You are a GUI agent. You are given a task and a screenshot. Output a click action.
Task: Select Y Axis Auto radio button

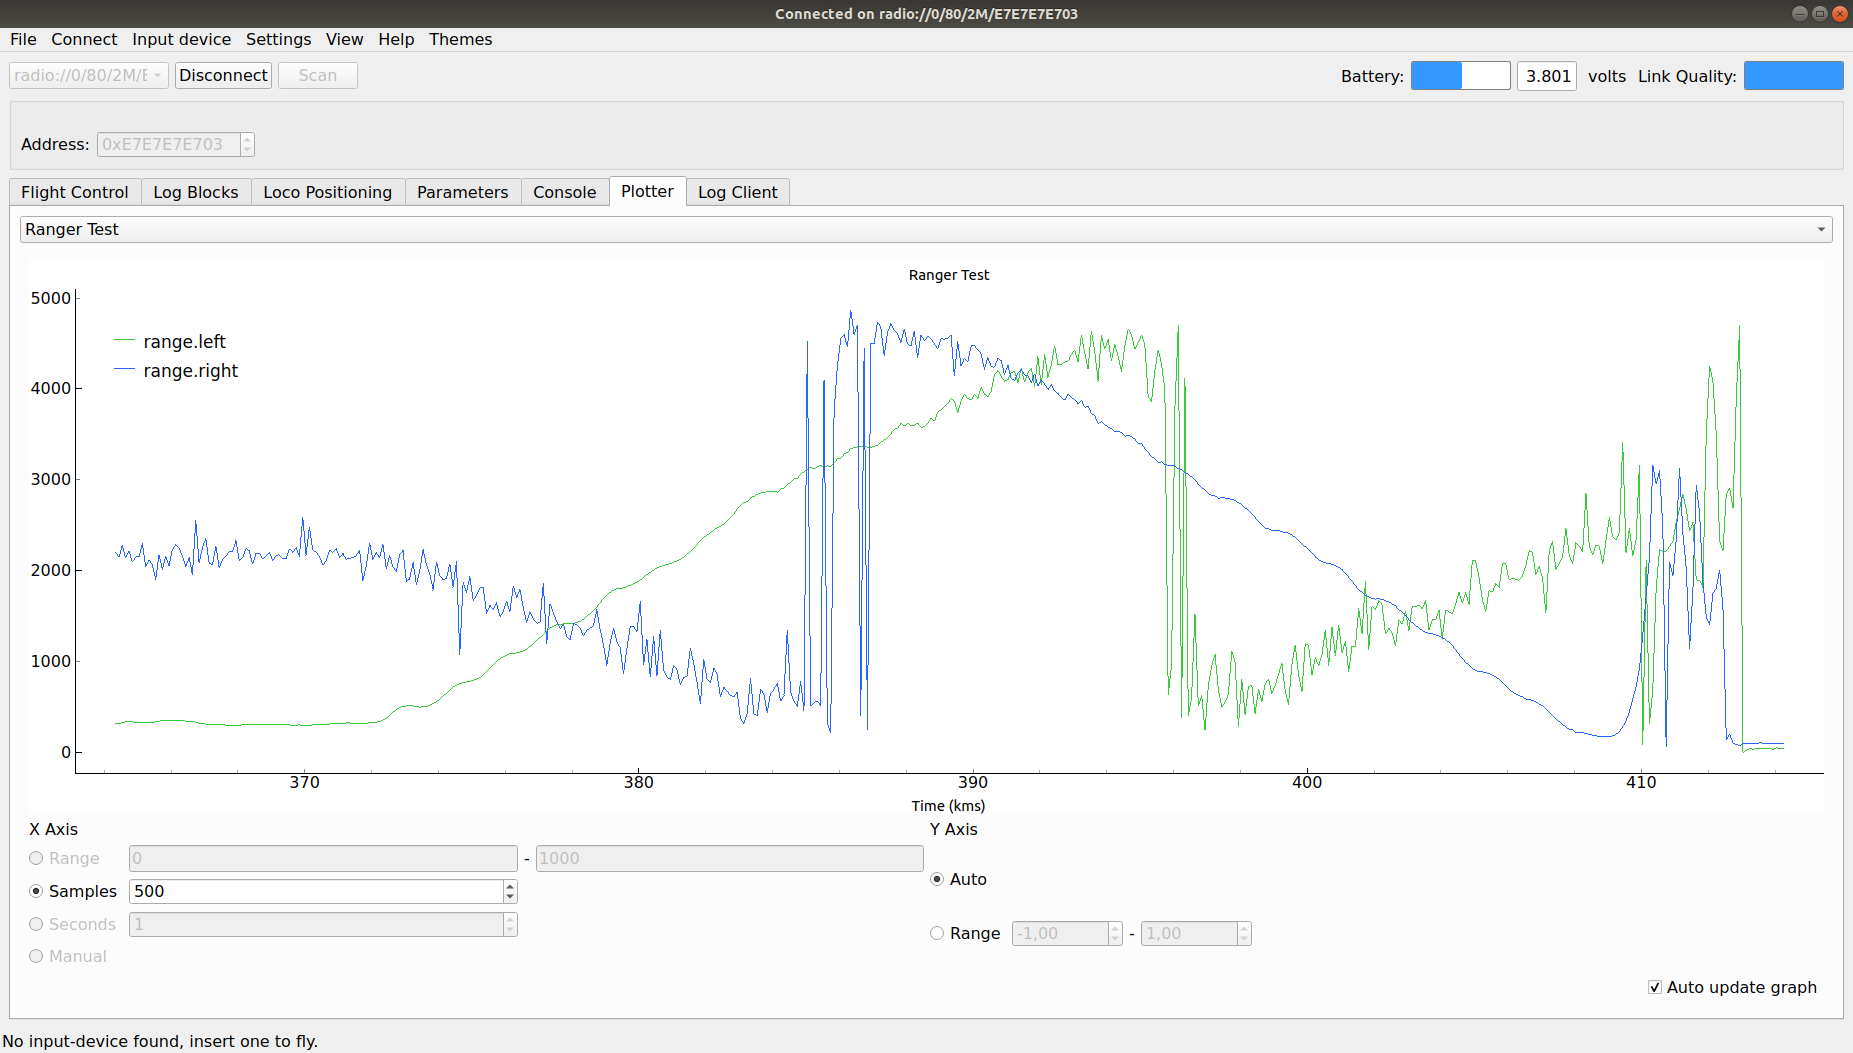pyautogui.click(x=937, y=879)
